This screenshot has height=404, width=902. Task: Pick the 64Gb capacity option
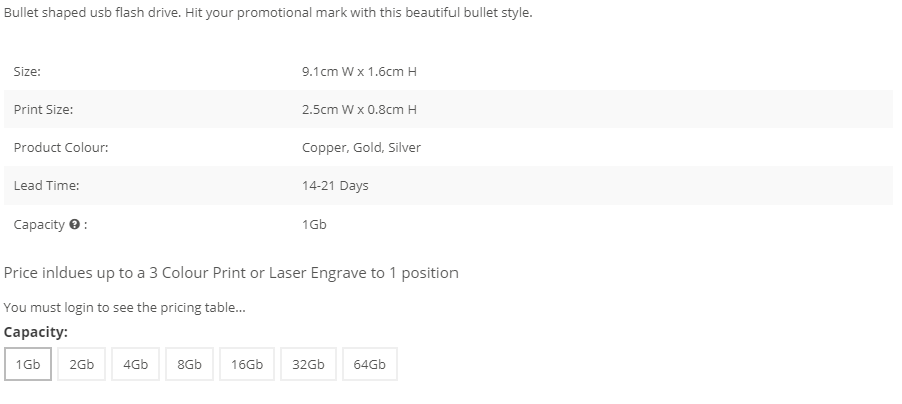click(x=370, y=364)
